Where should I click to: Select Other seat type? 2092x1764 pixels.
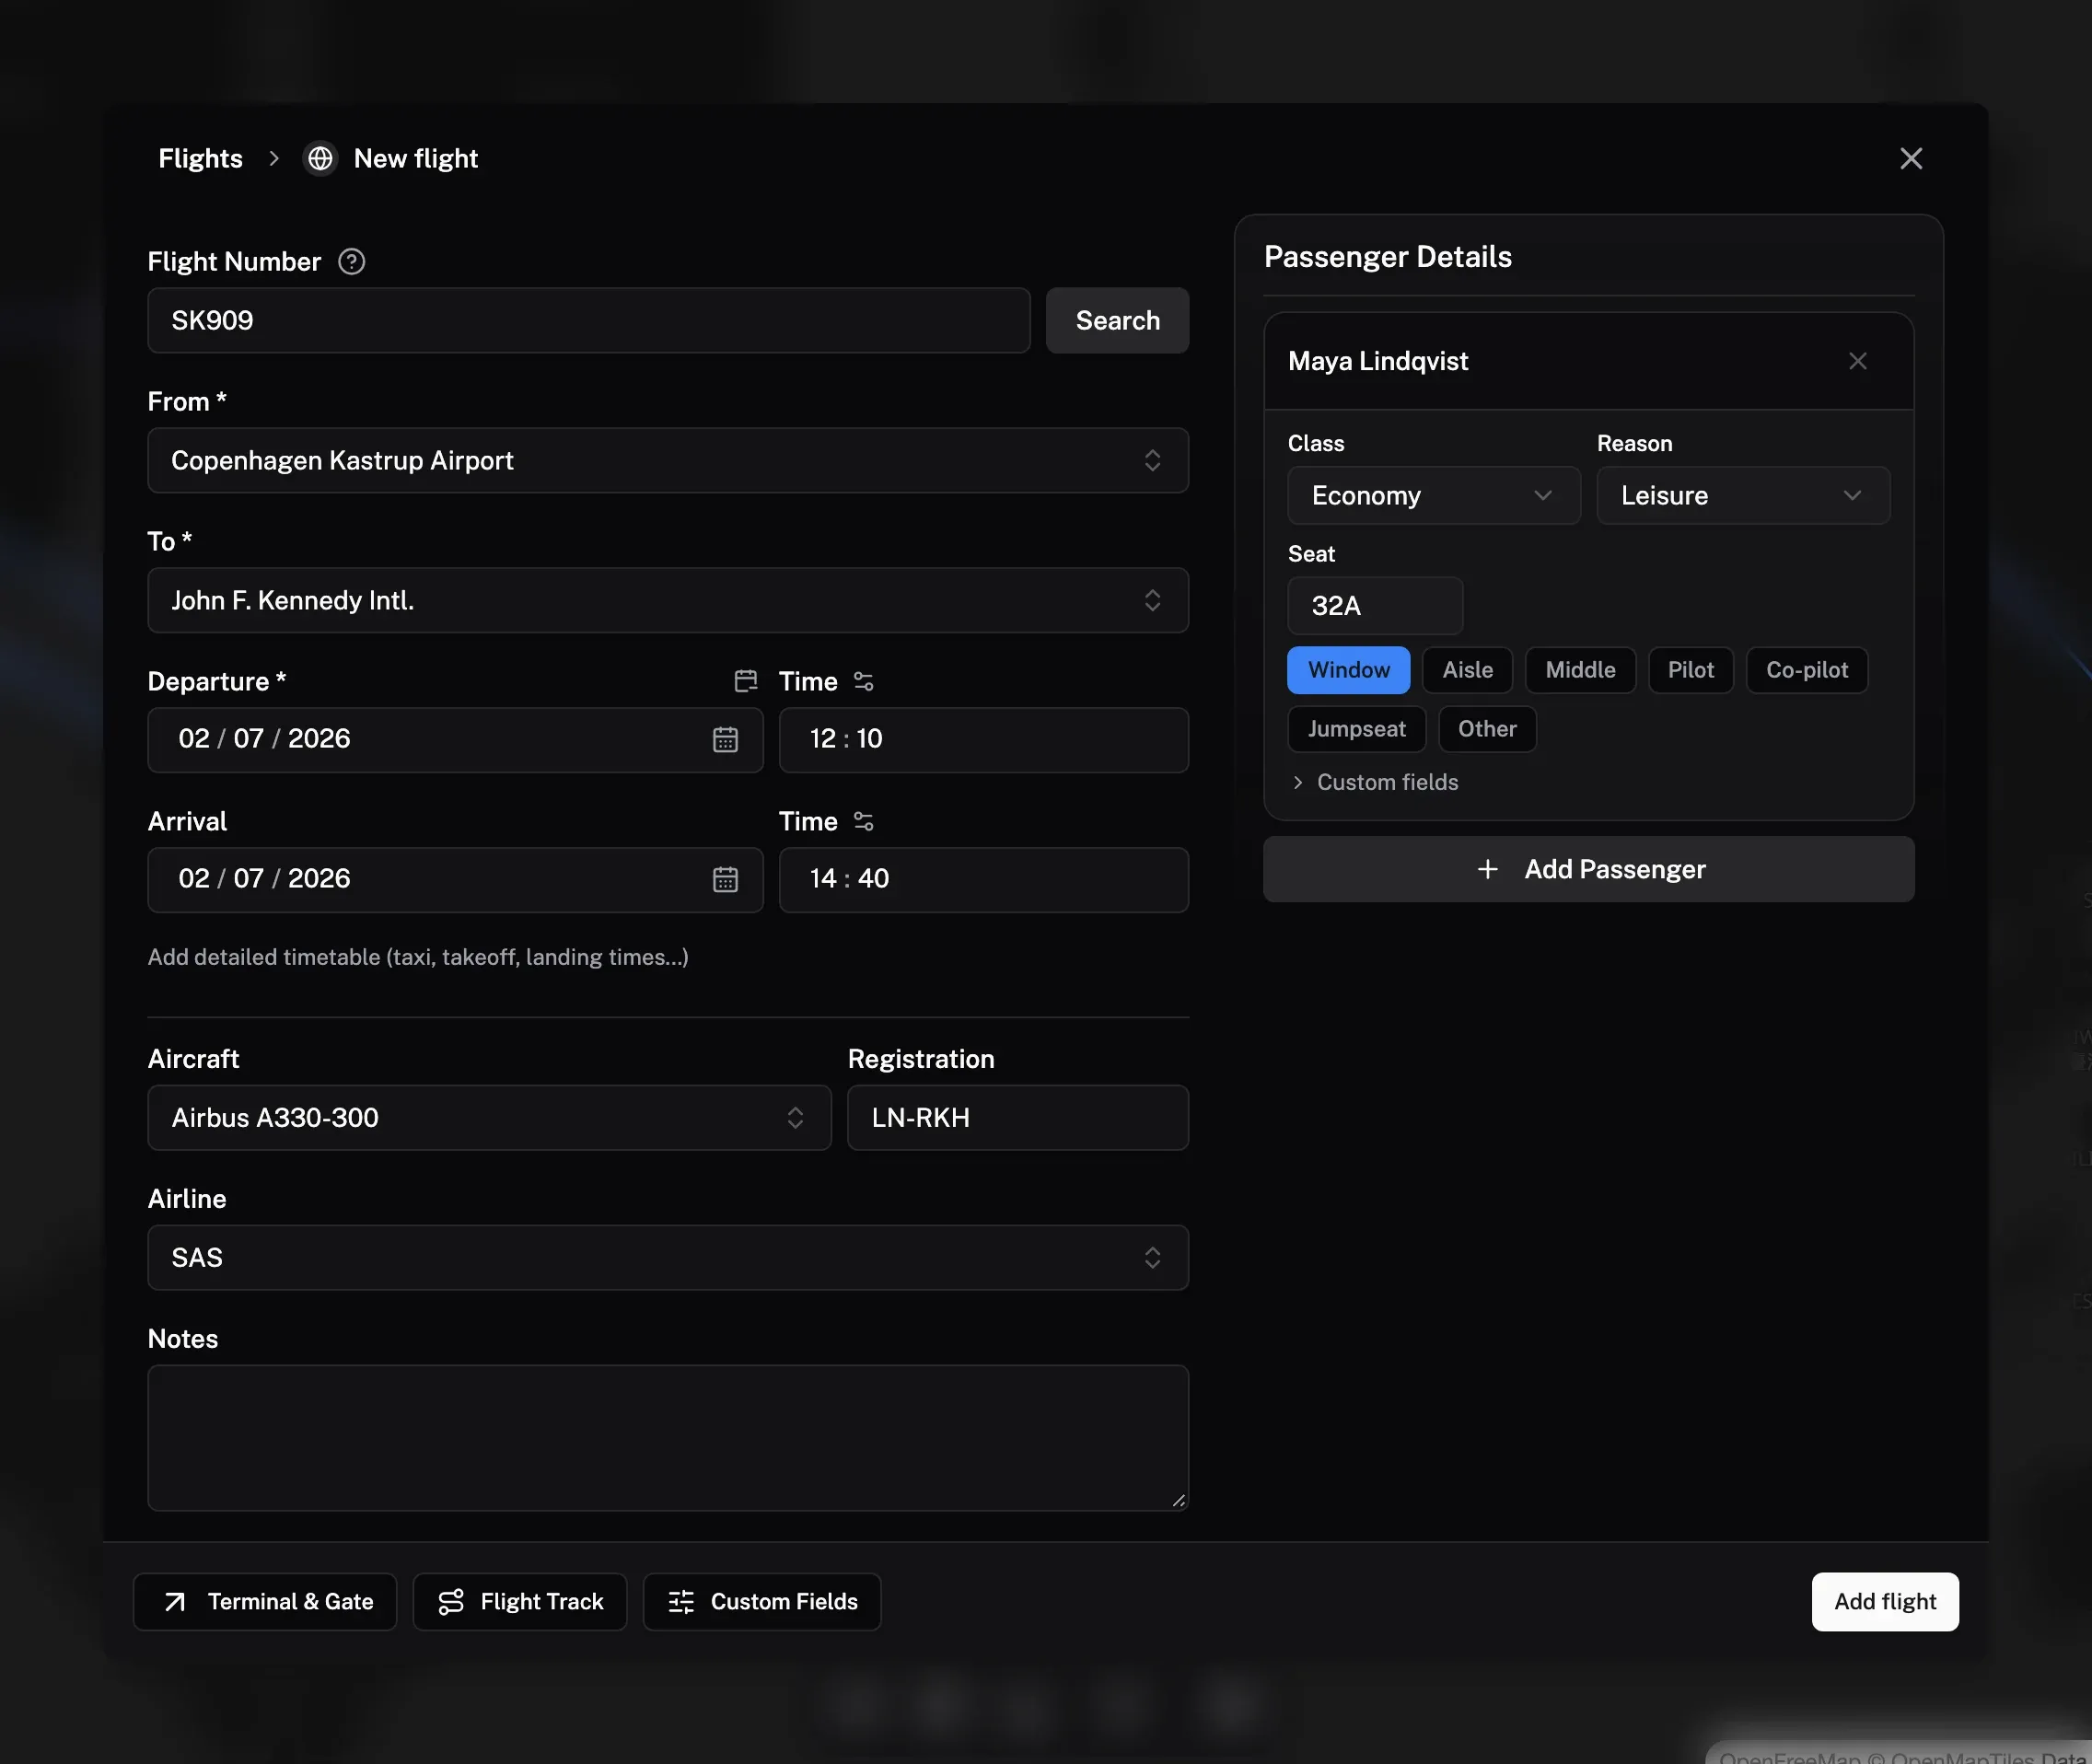coord(1487,729)
